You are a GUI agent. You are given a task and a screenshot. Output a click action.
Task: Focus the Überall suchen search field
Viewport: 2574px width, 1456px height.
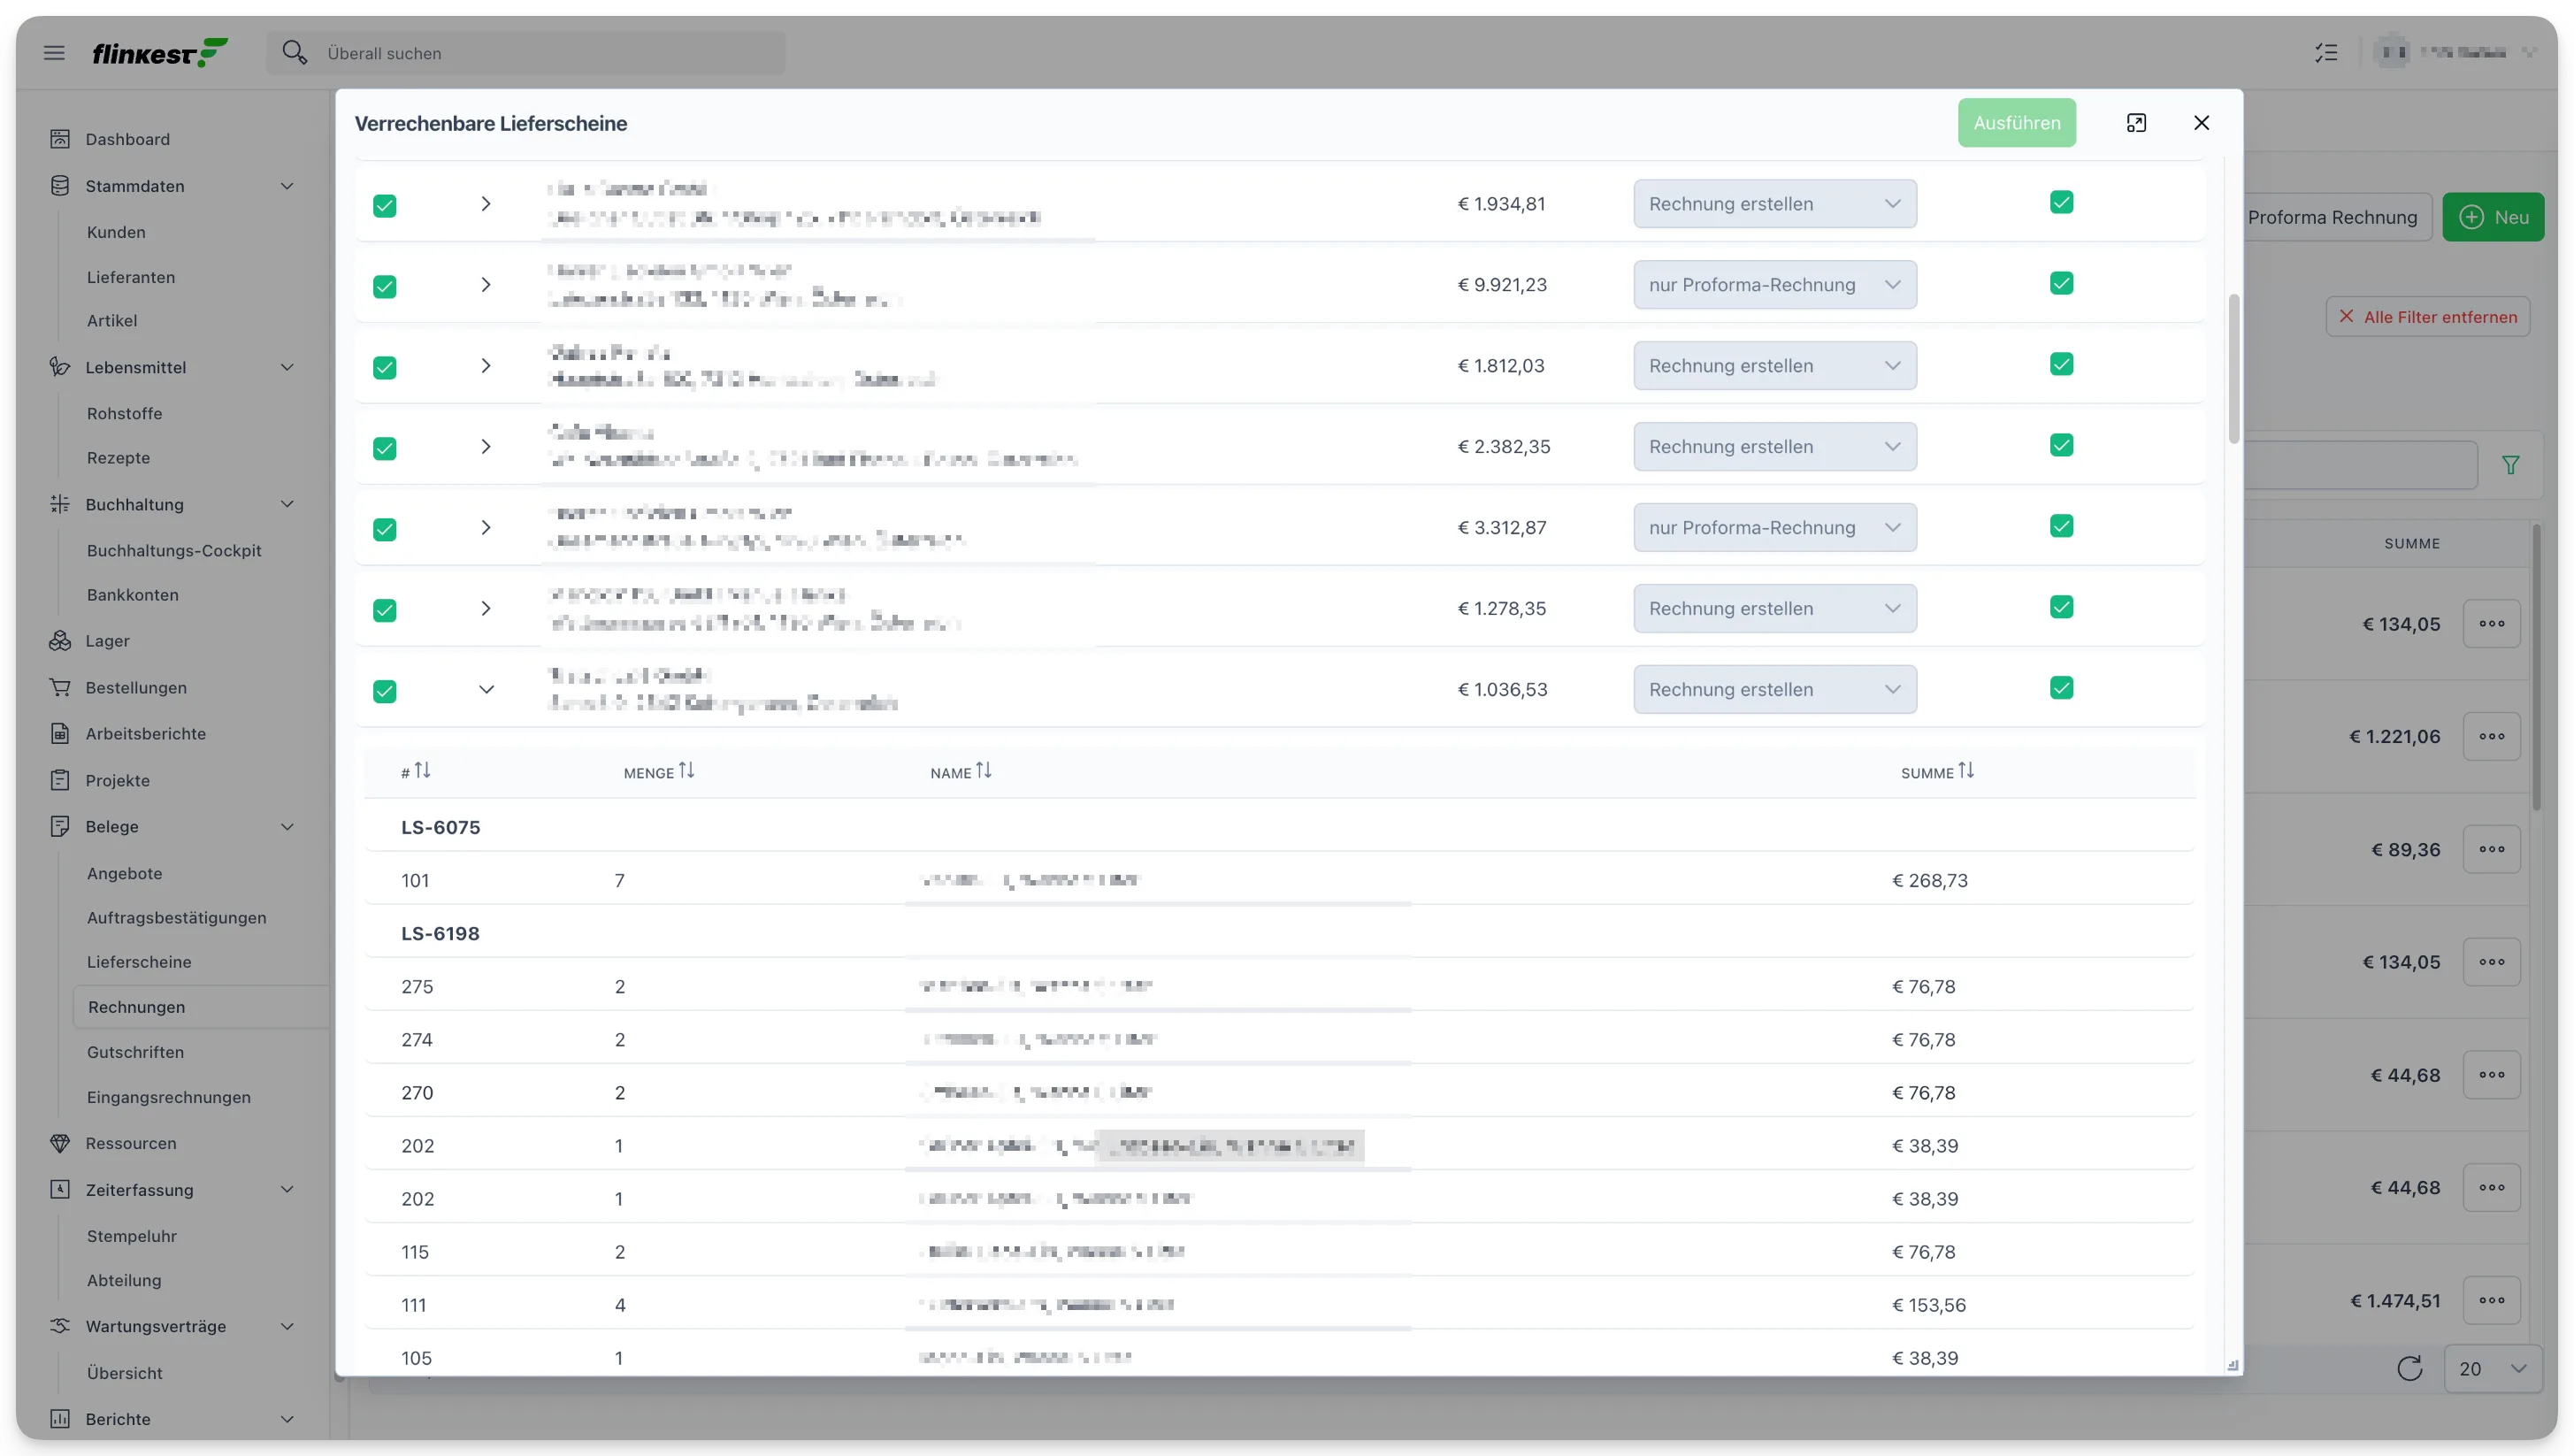[x=525, y=53]
